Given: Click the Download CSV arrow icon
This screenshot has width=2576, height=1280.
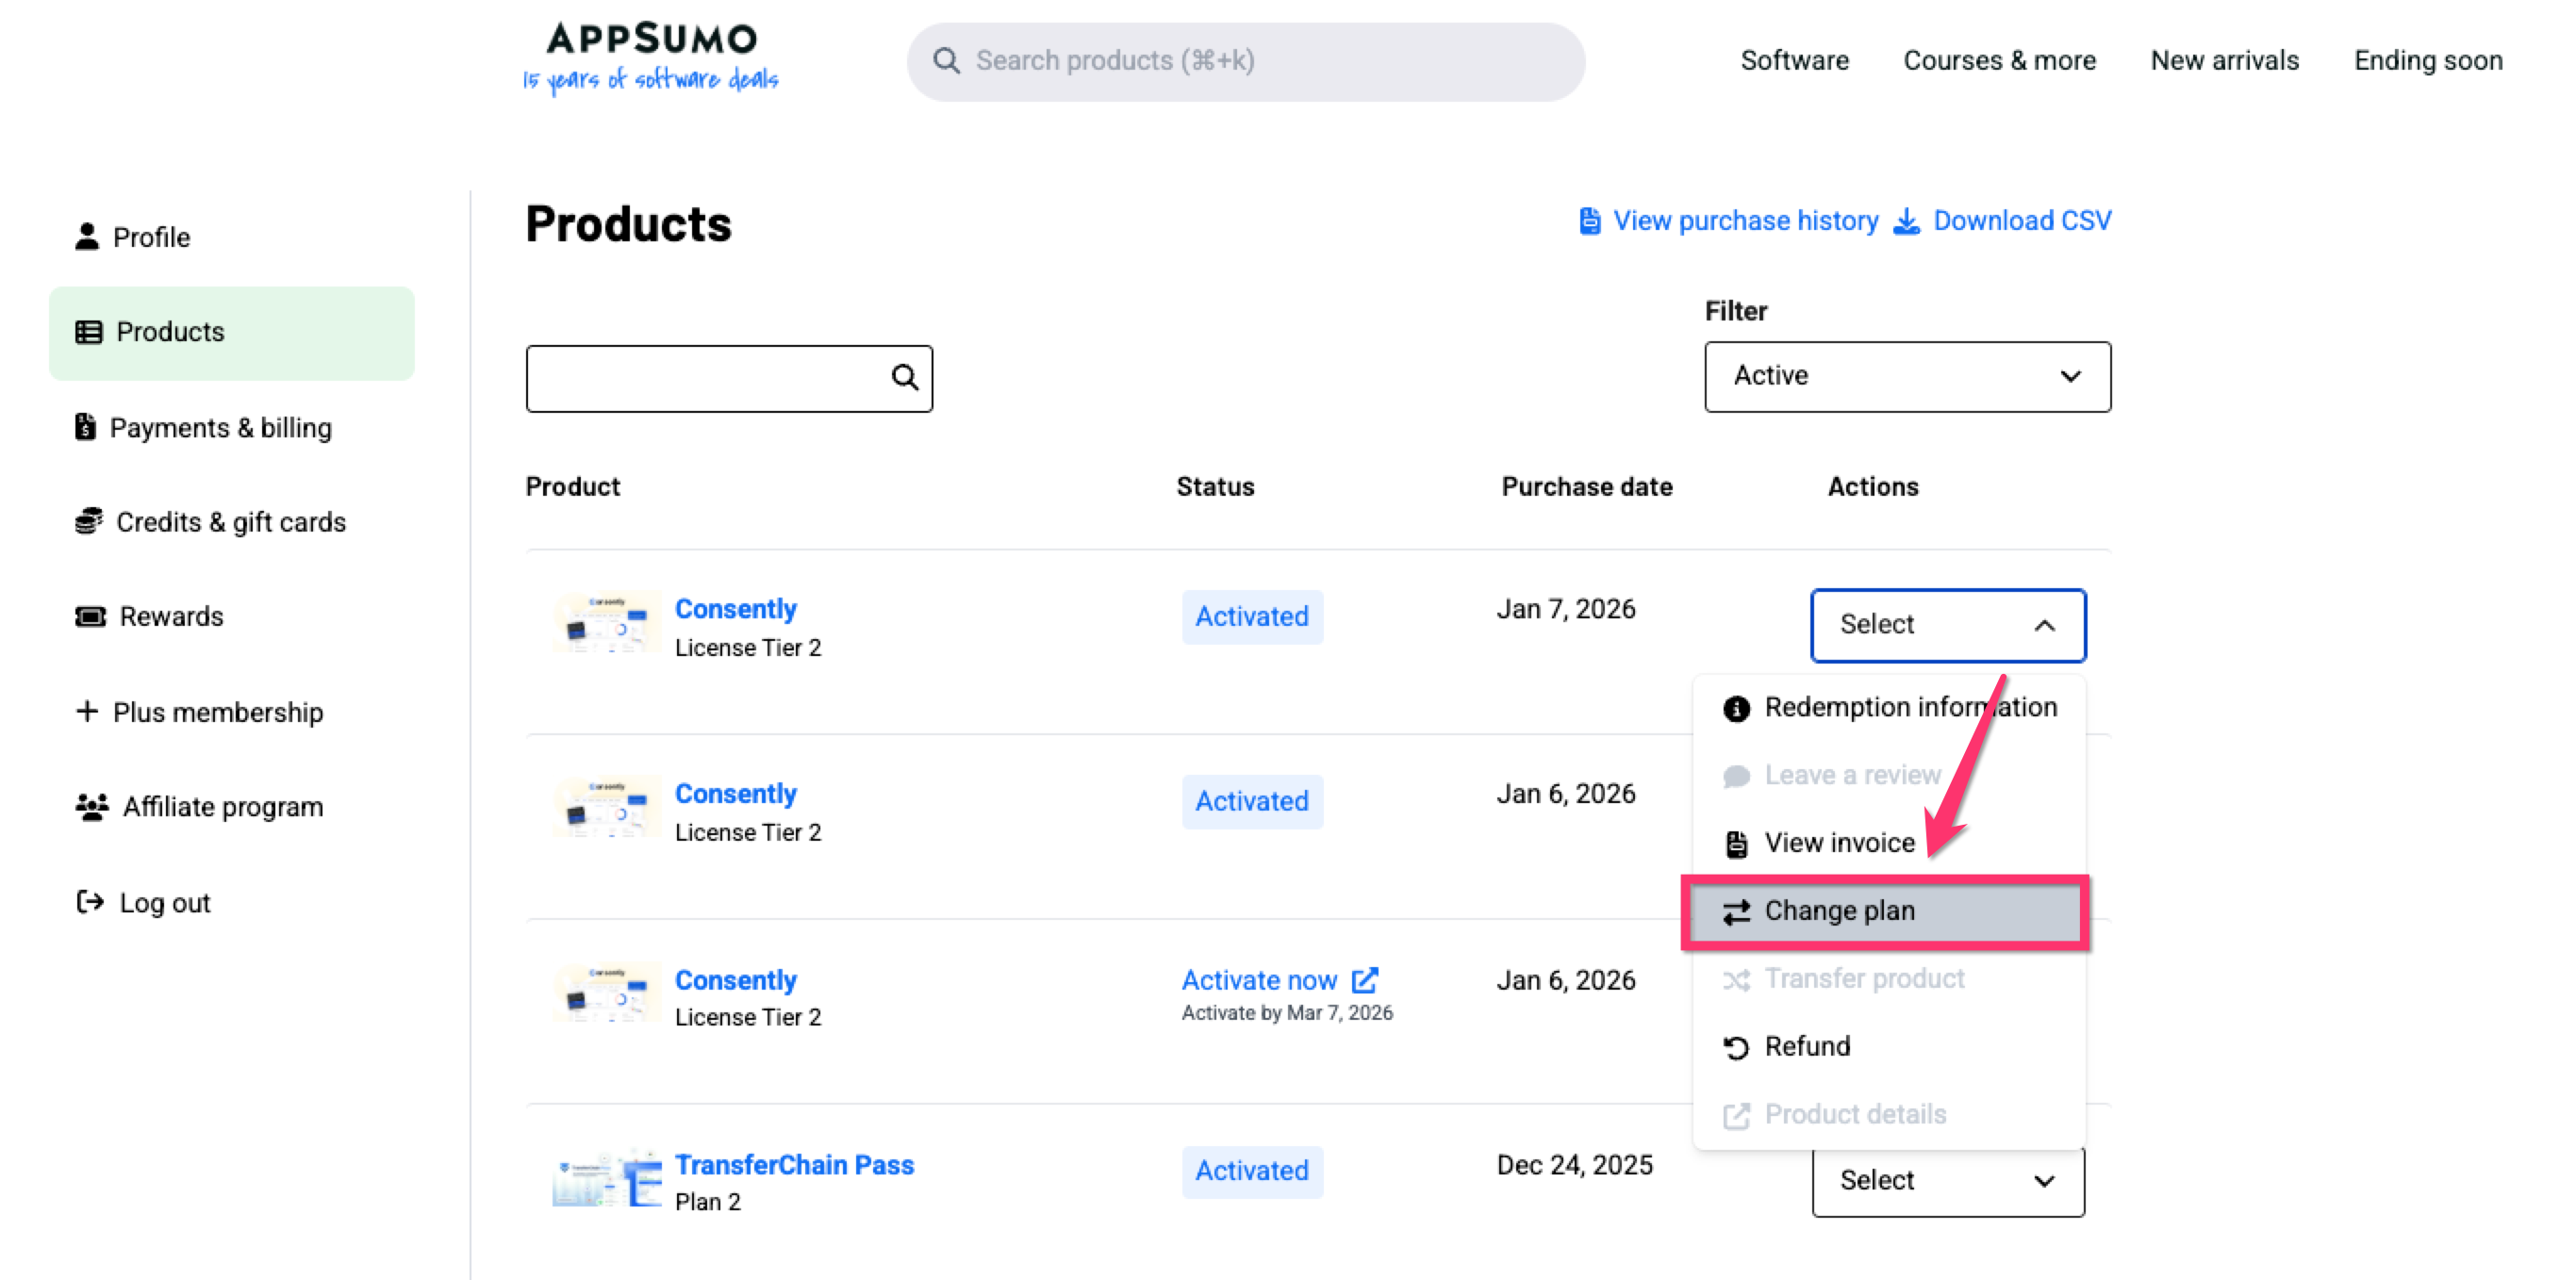Looking at the screenshot, I should (x=1906, y=221).
